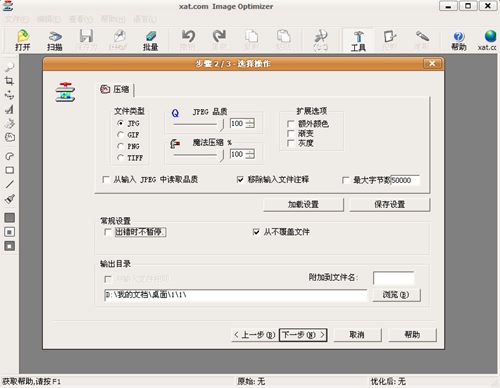Viewport: 500px width, 388px height.
Task: Click 魔法压缩 % spinner arrows
Action: click(250, 154)
